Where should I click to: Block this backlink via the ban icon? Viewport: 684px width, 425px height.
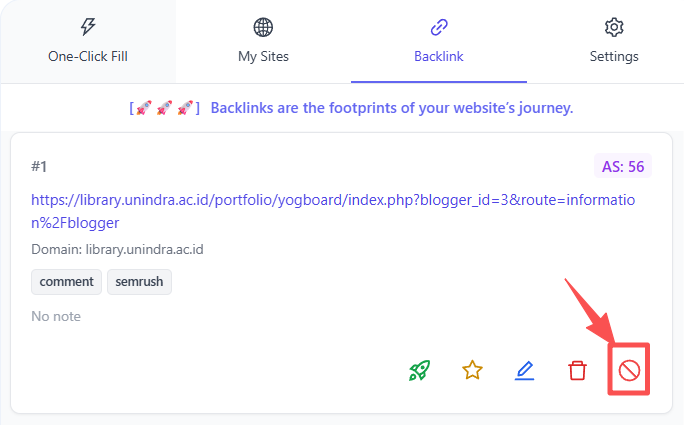629,371
